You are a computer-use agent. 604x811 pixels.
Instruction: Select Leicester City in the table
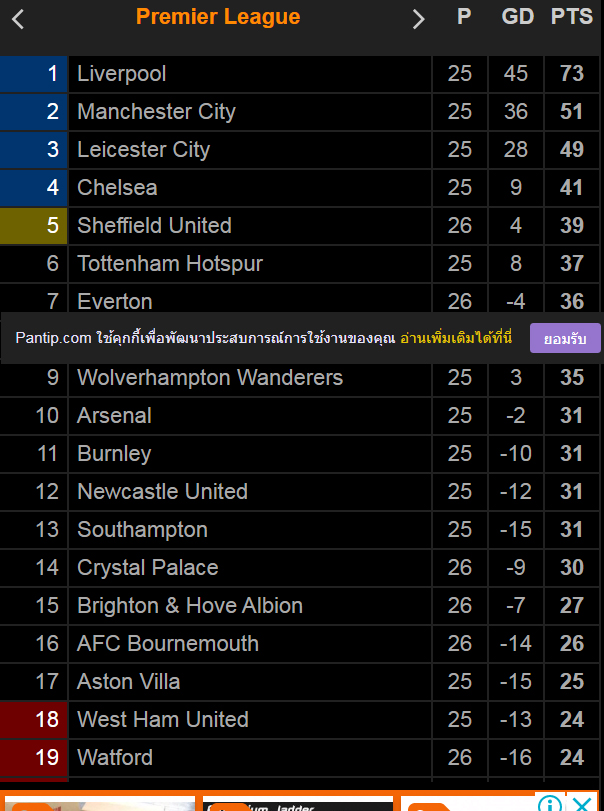[144, 150]
